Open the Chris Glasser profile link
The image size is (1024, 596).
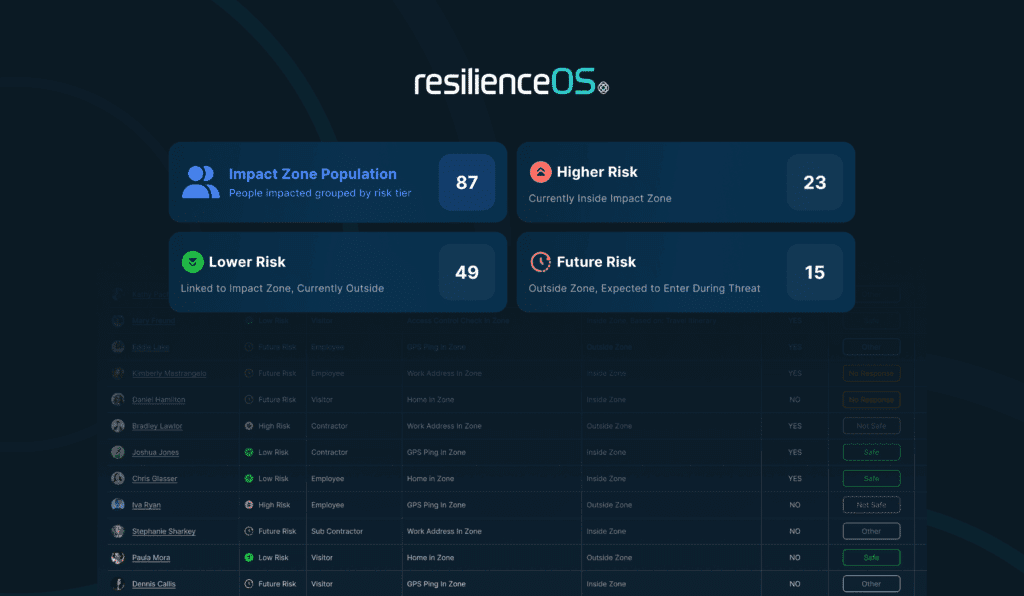pos(154,478)
